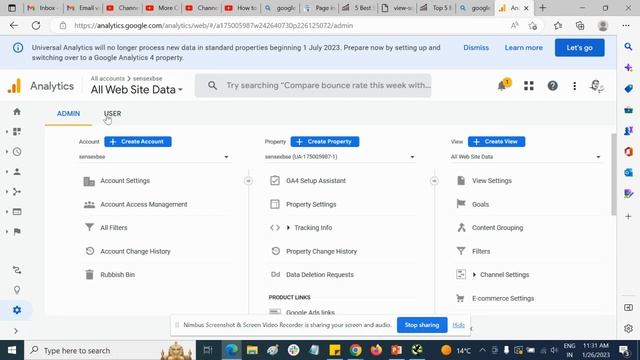Click Stop sharing button
This screenshot has width=640, height=360.
(x=422, y=325)
